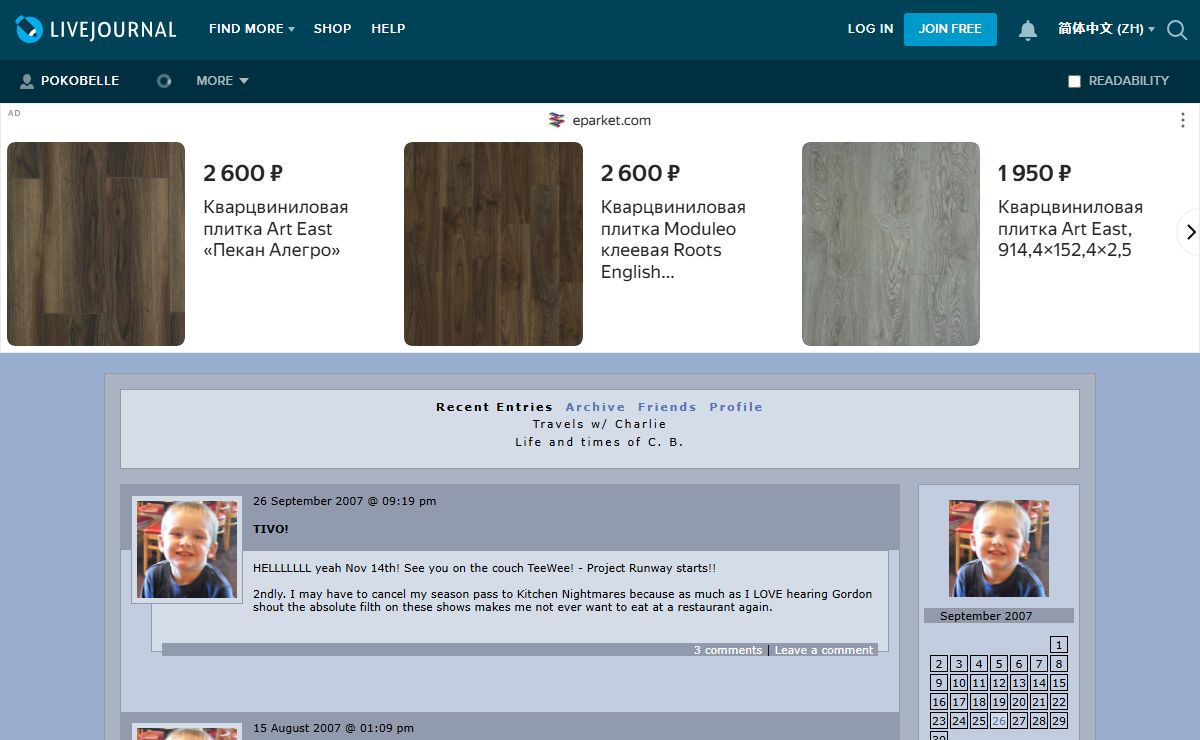Click the LOG IN link

(x=870, y=29)
